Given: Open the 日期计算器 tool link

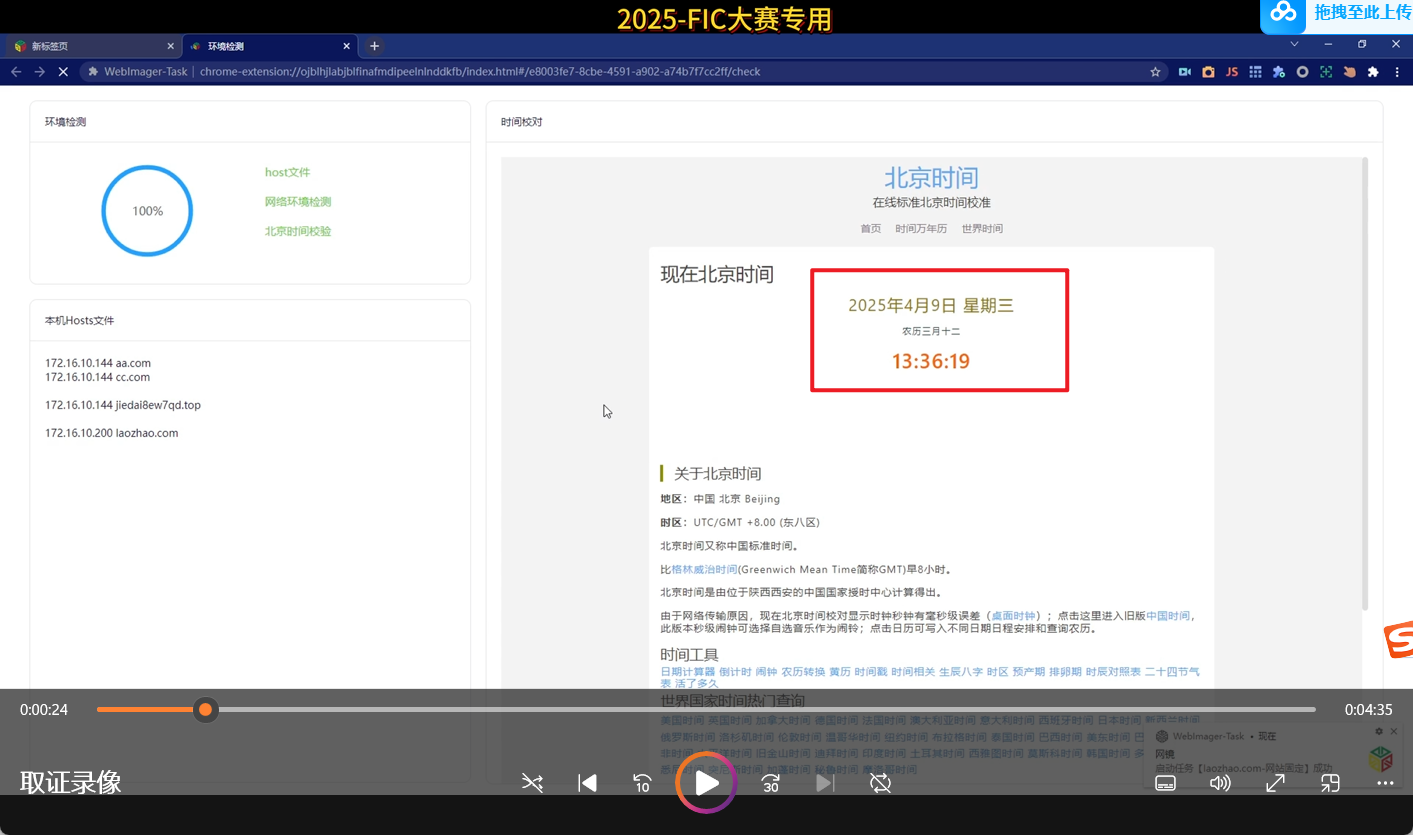Looking at the screenshot, I should coord(687,672).
